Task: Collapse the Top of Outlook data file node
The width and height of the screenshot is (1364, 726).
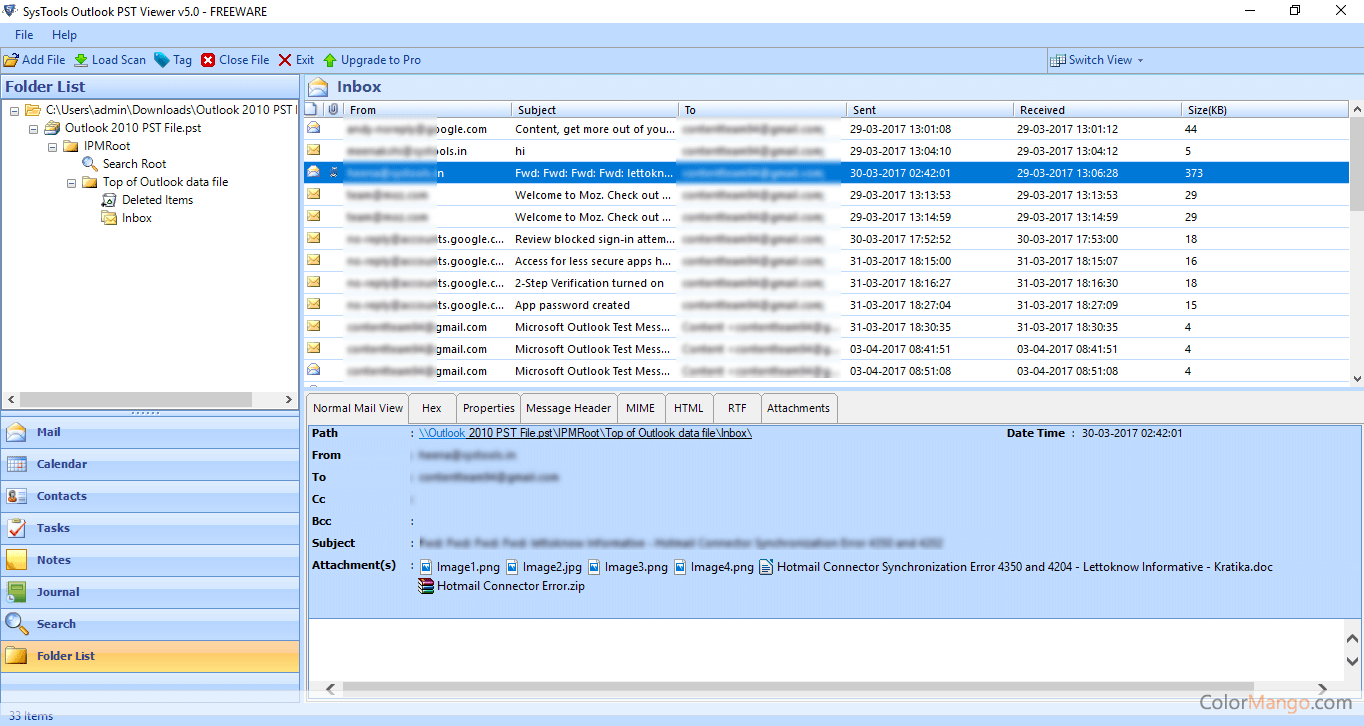Action: [71, 183]
